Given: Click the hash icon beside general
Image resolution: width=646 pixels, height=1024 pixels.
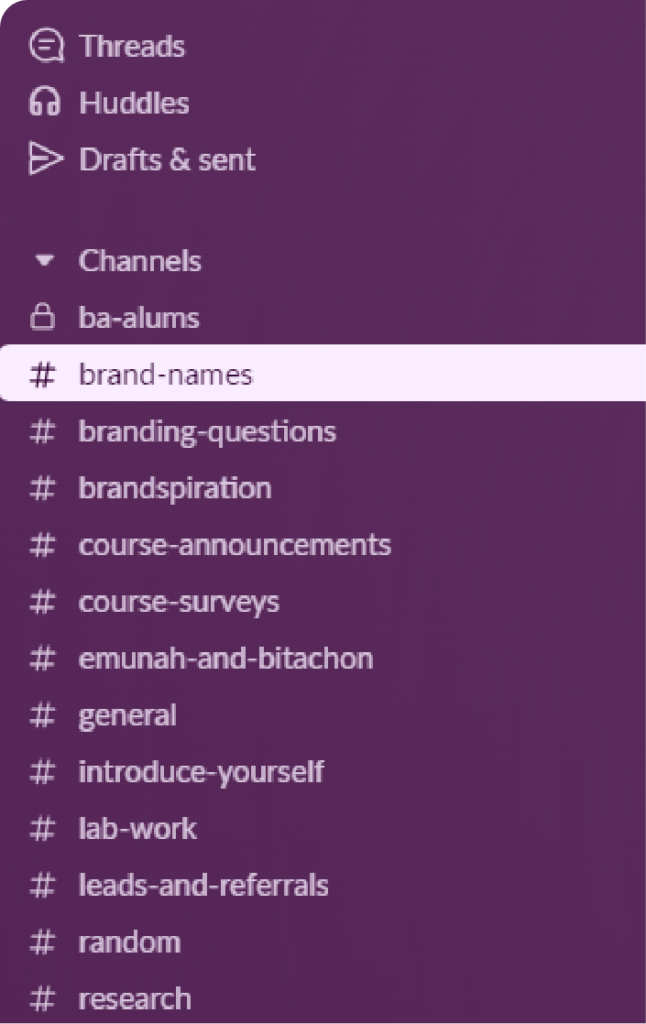Looking at the screenshot, I should (x=42, y=715).
